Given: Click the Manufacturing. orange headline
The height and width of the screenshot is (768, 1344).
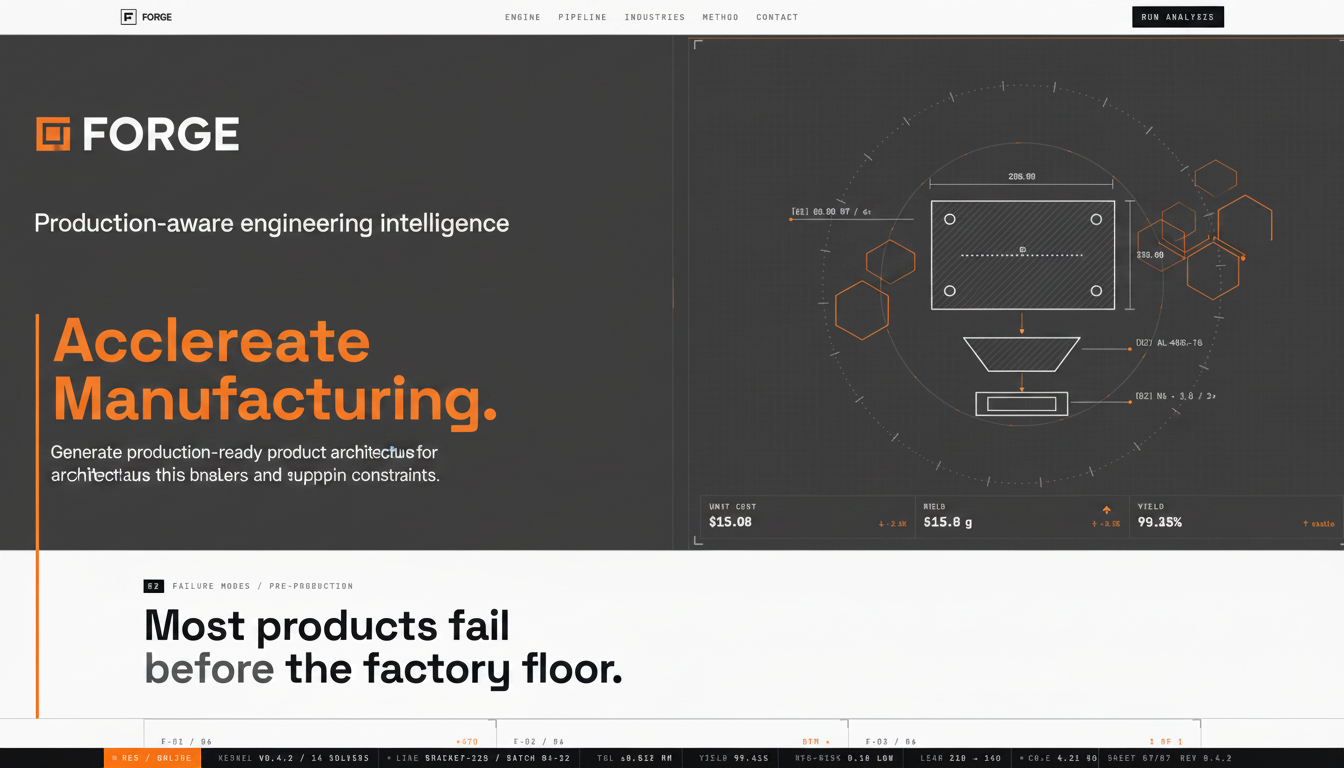Looking at the screenshot, I should [275, 398].
